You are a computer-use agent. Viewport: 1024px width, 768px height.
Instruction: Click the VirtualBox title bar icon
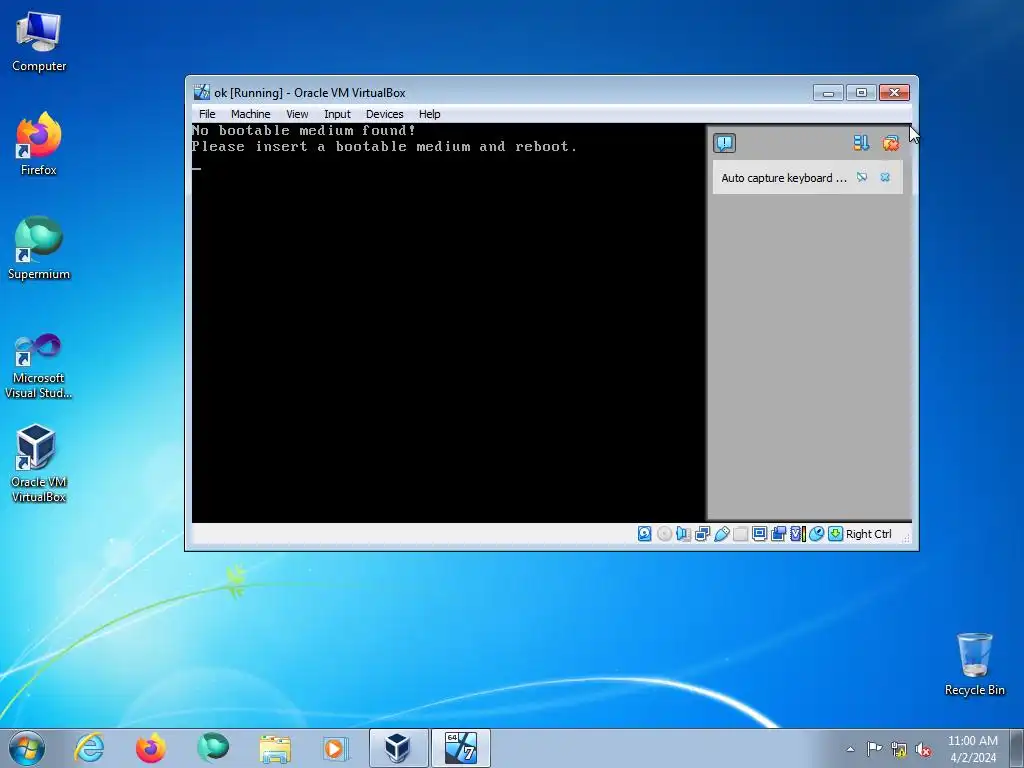tap(202, 92)
